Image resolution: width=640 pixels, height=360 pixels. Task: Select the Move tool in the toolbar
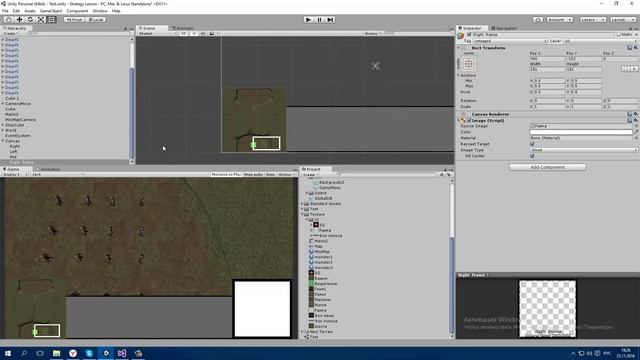click(x=19, y=20)
